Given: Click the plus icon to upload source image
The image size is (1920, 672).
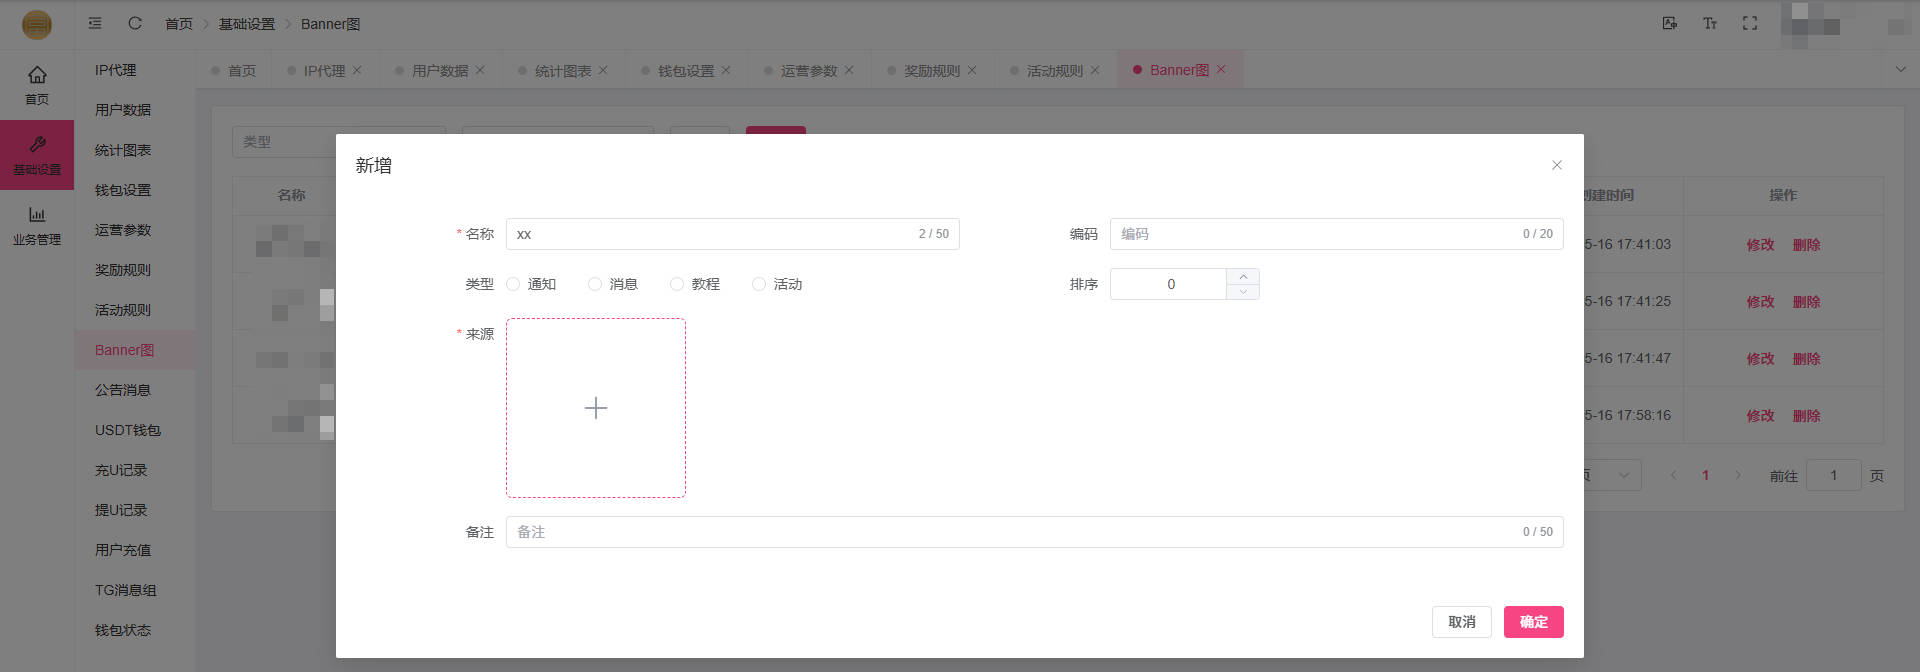Looking at the screenshot, I should 596,408.
